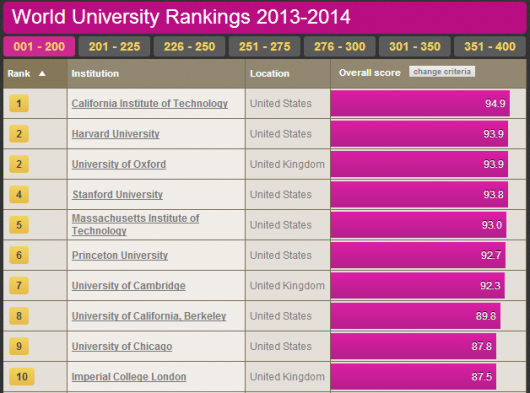This screenshot has height=393, width=530.
Task: Go to the 251 - 275 tab
Action: click(264, 46)
